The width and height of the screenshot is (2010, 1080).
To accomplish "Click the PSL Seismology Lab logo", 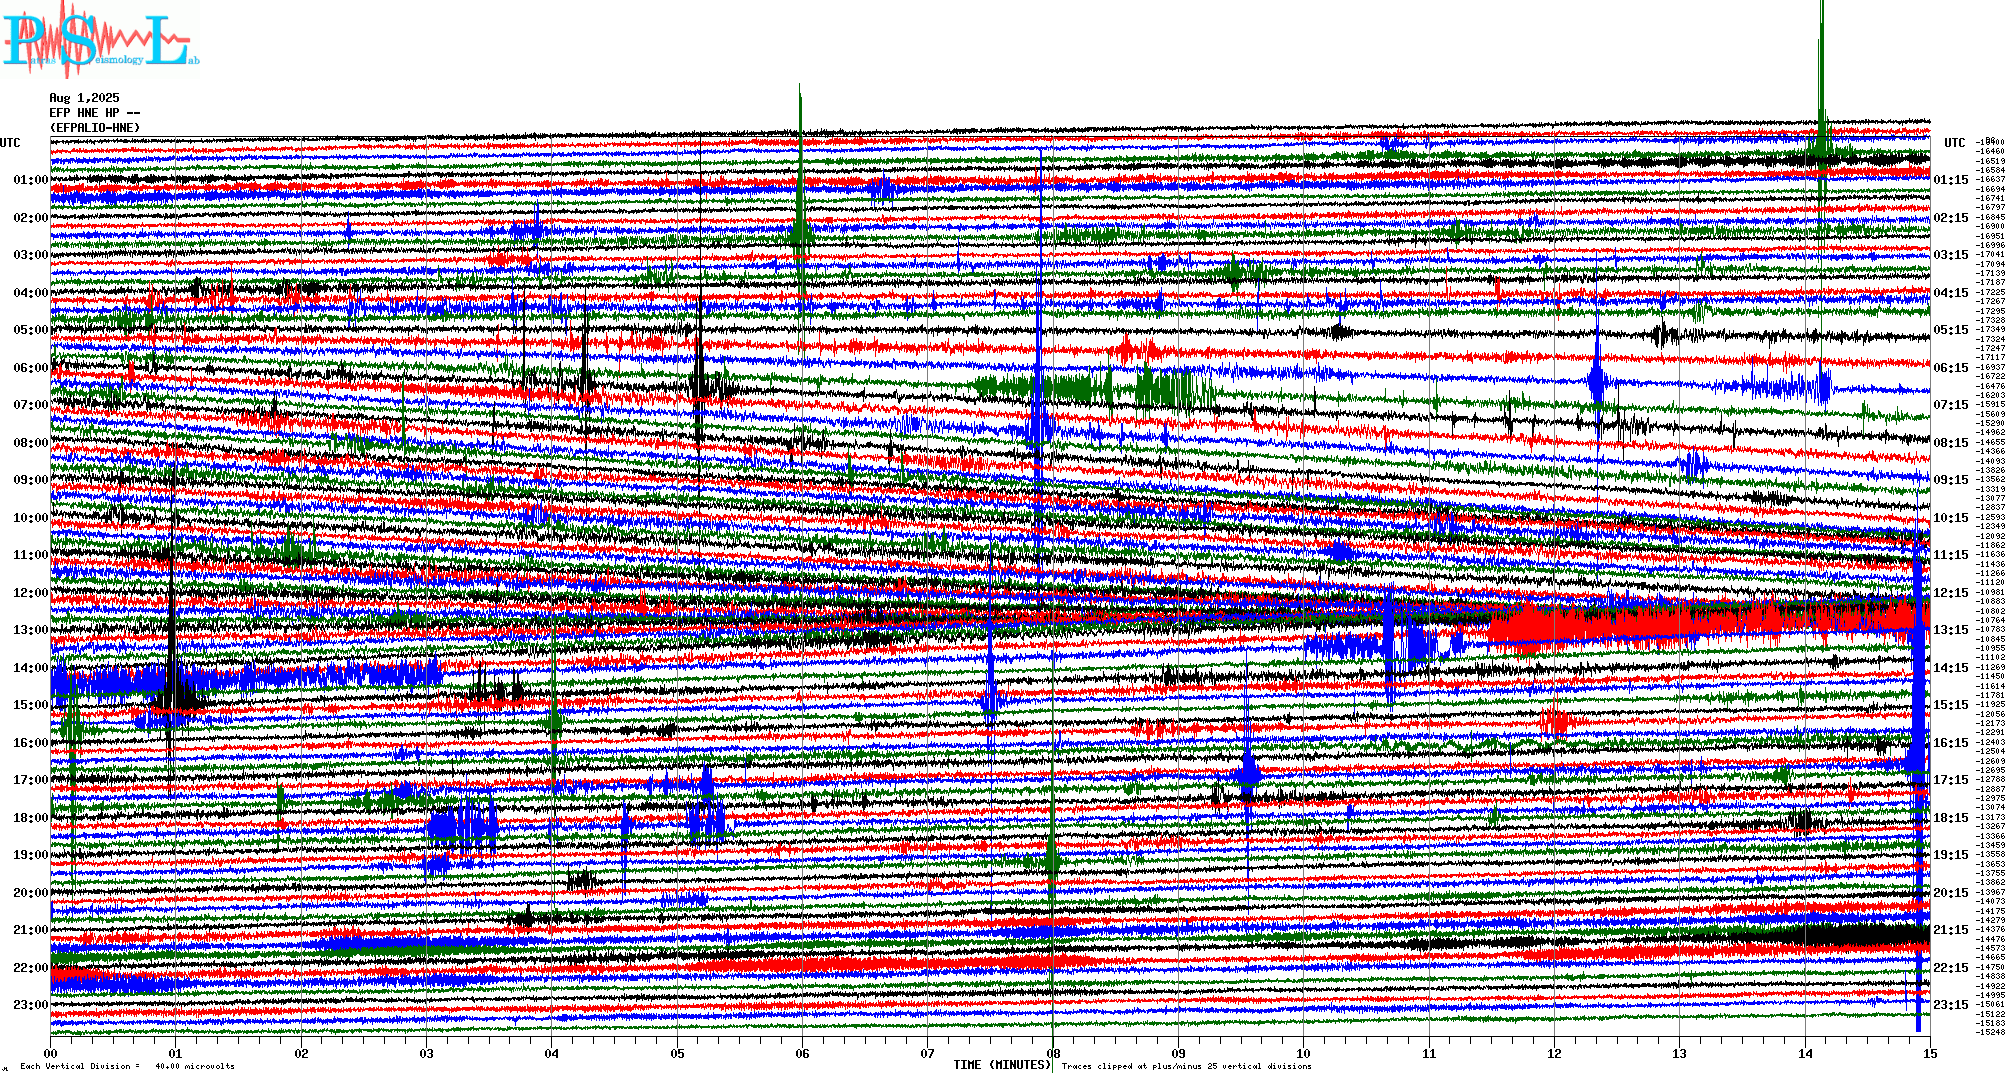I will pyautogui.click(x=100, y=38).
